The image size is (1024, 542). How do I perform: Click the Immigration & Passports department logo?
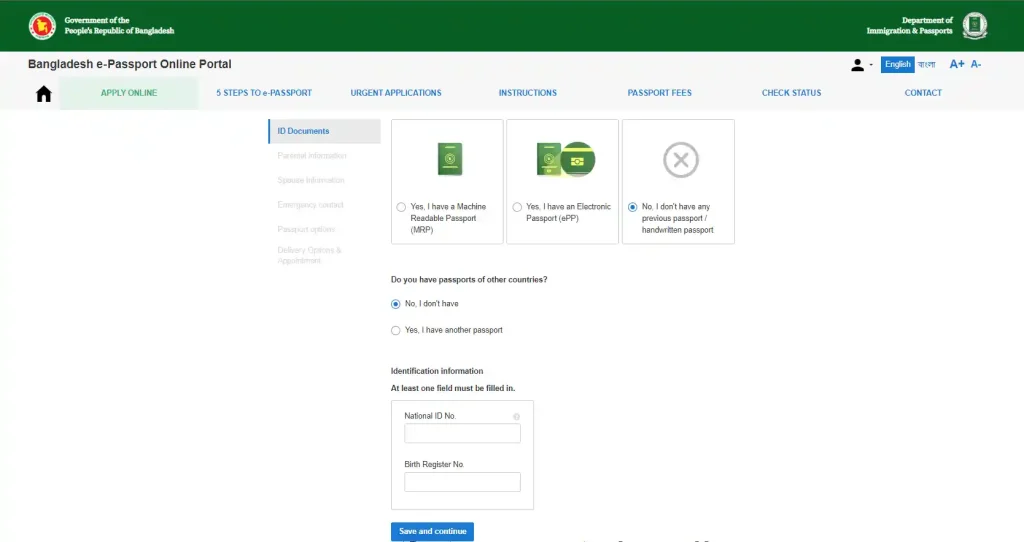[x=974, y=25]
